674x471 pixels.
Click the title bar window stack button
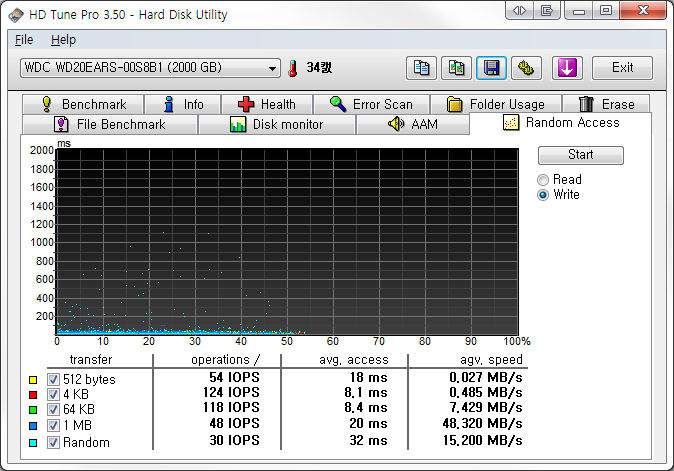click(546, 10)
